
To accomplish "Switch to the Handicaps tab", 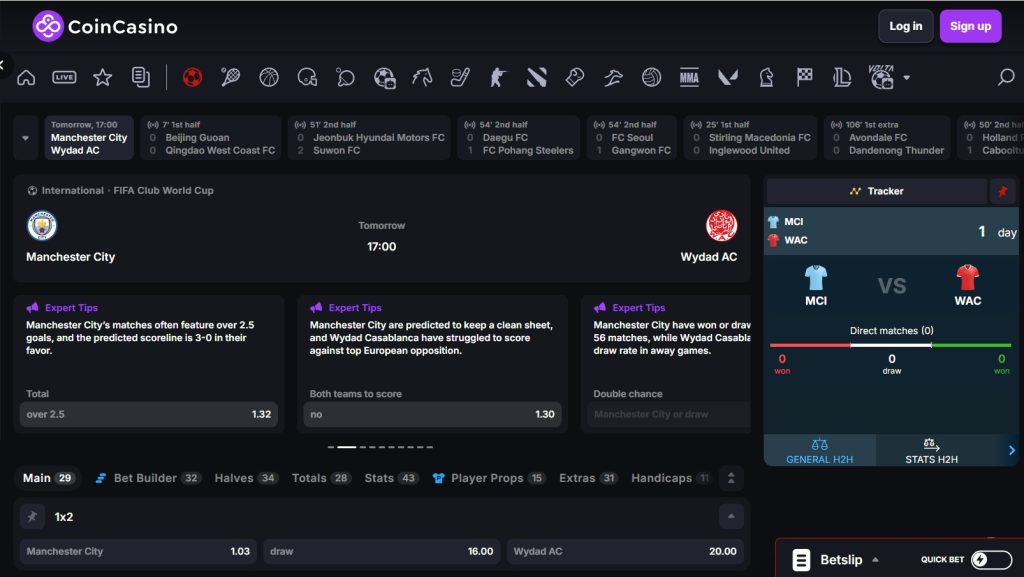I will point(670,478).
